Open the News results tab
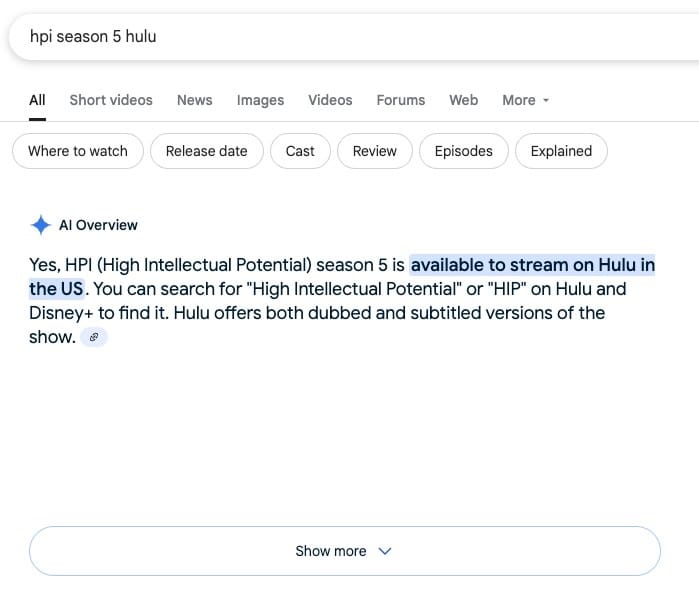The width and height of the screenshot is (699, 591). 194,100
